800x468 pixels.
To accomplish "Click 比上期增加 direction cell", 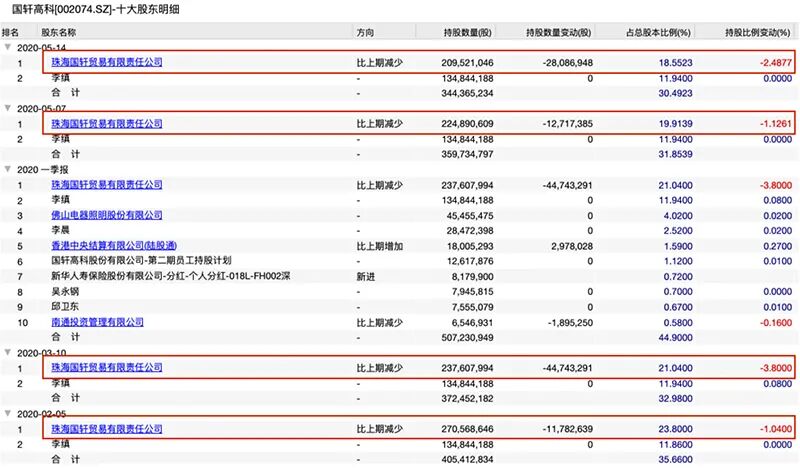I will point(380,246).
